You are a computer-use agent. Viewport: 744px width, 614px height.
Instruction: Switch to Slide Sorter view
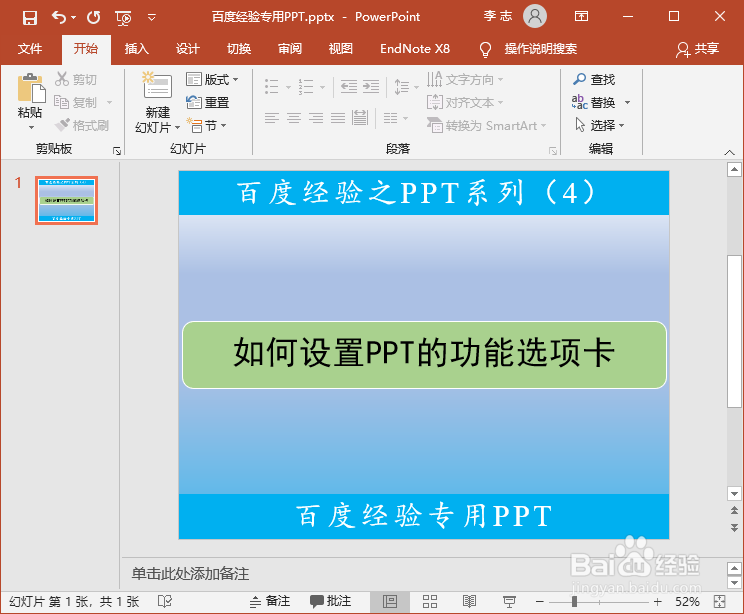tap(430, 602)
